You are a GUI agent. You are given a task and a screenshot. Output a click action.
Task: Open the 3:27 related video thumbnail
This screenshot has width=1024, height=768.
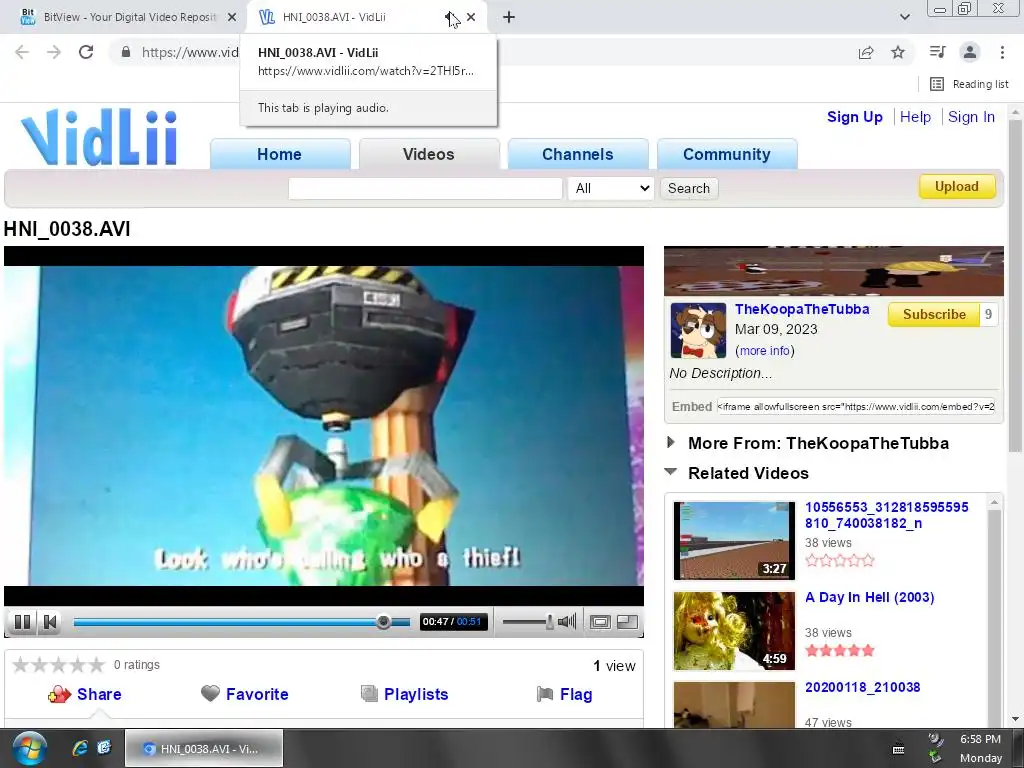(734, 541)
